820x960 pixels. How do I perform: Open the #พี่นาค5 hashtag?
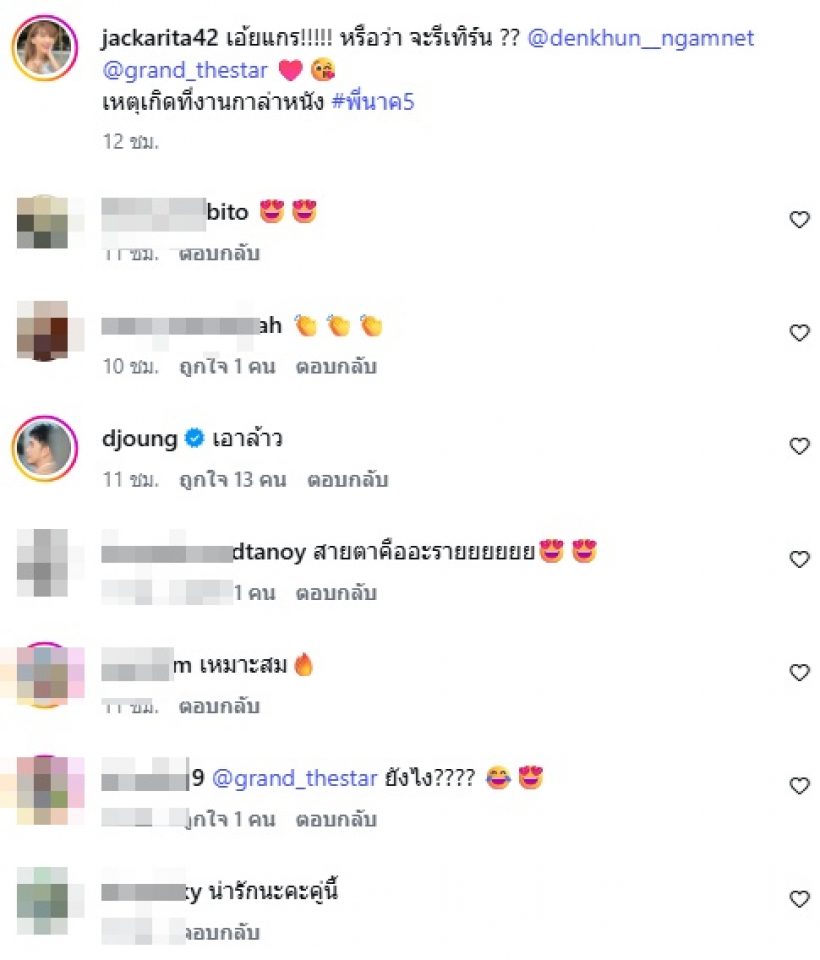[373, 101]
